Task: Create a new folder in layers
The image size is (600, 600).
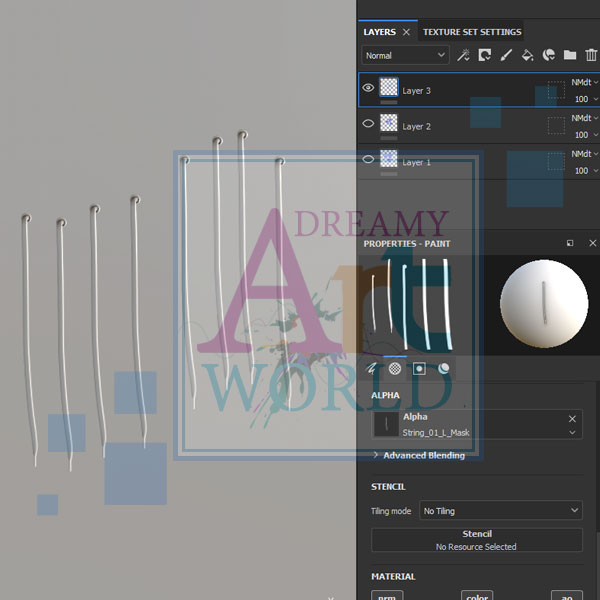Action: pos(570,56)
